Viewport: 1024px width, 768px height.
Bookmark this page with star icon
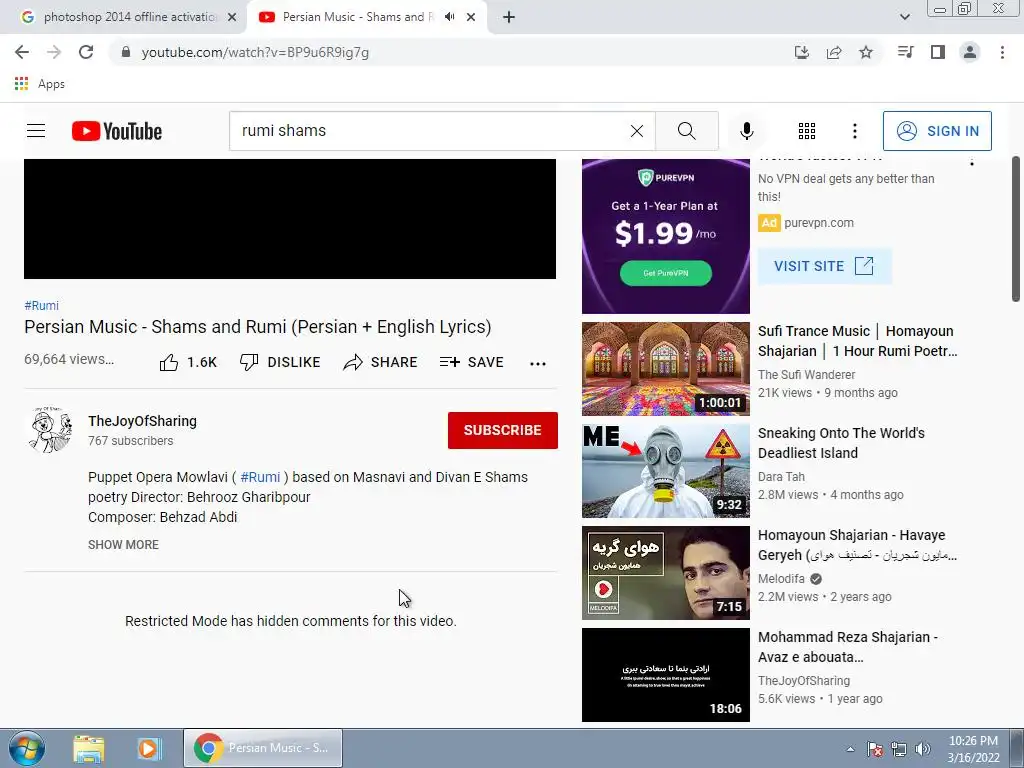click(866, 52)
